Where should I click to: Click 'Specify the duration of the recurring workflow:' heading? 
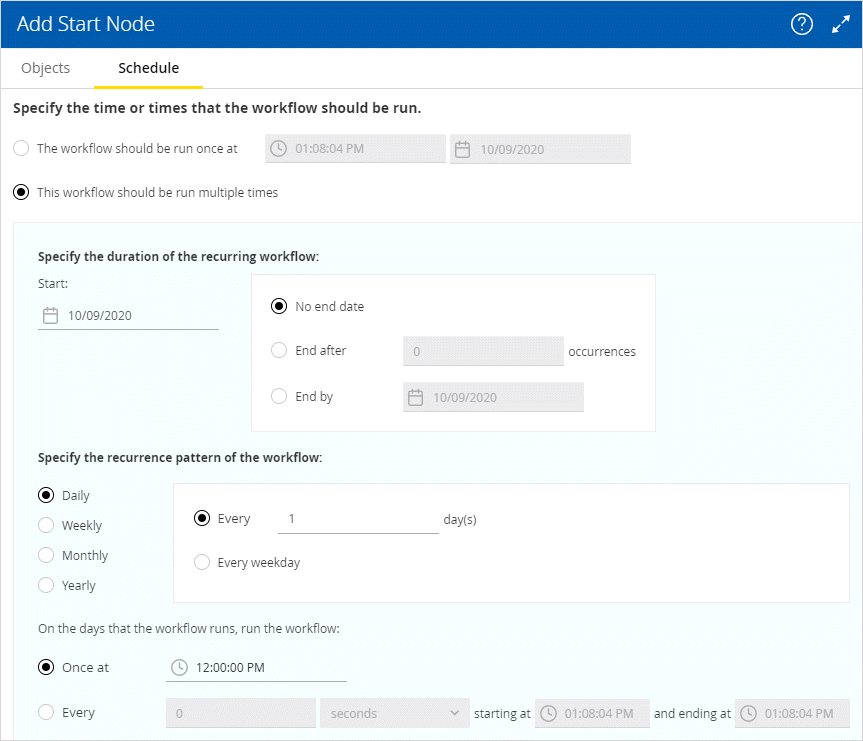coord(178,257)
